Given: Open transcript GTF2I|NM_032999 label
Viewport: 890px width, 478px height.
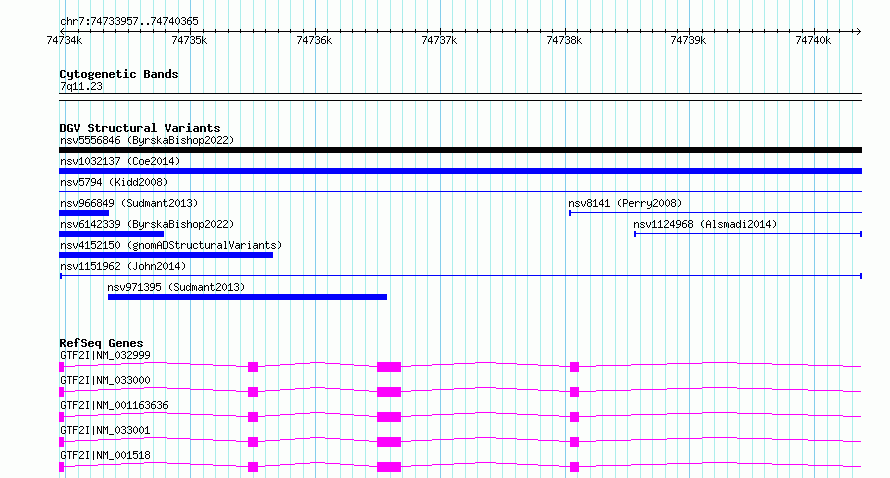Looking at the screenshot, I should point(105,355).
